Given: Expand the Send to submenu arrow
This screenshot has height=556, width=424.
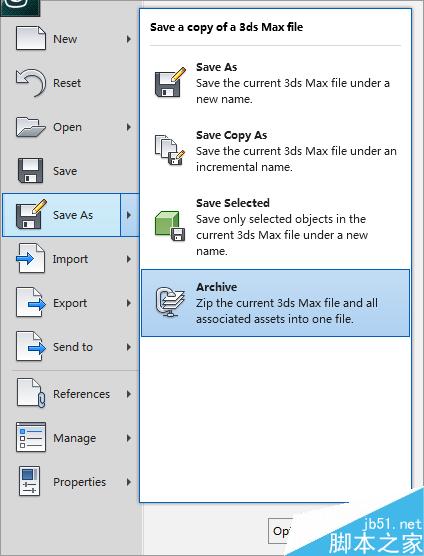Looking at the screenshot, I should coord(129,347).
